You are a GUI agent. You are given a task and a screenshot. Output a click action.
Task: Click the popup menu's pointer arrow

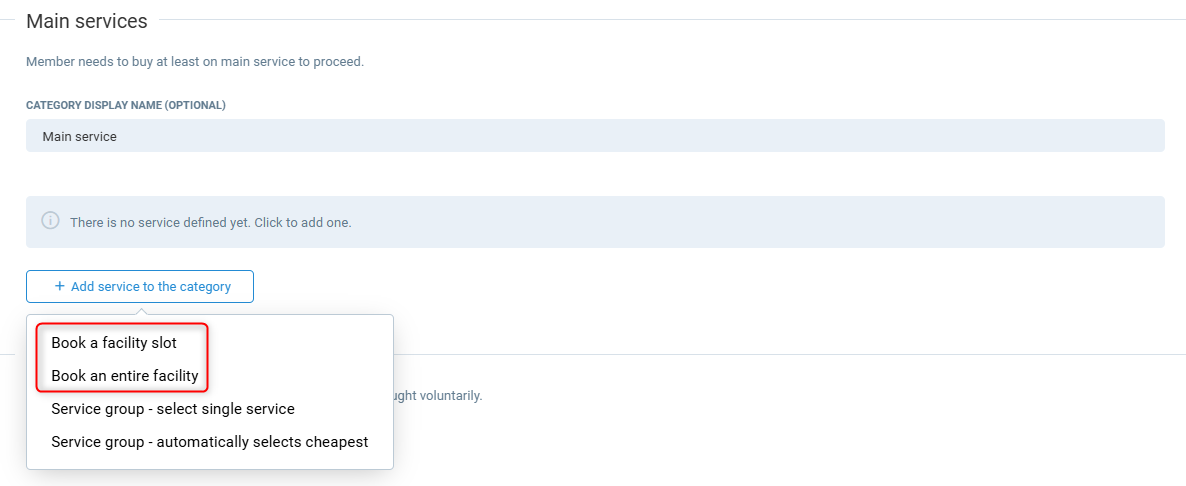140,310
